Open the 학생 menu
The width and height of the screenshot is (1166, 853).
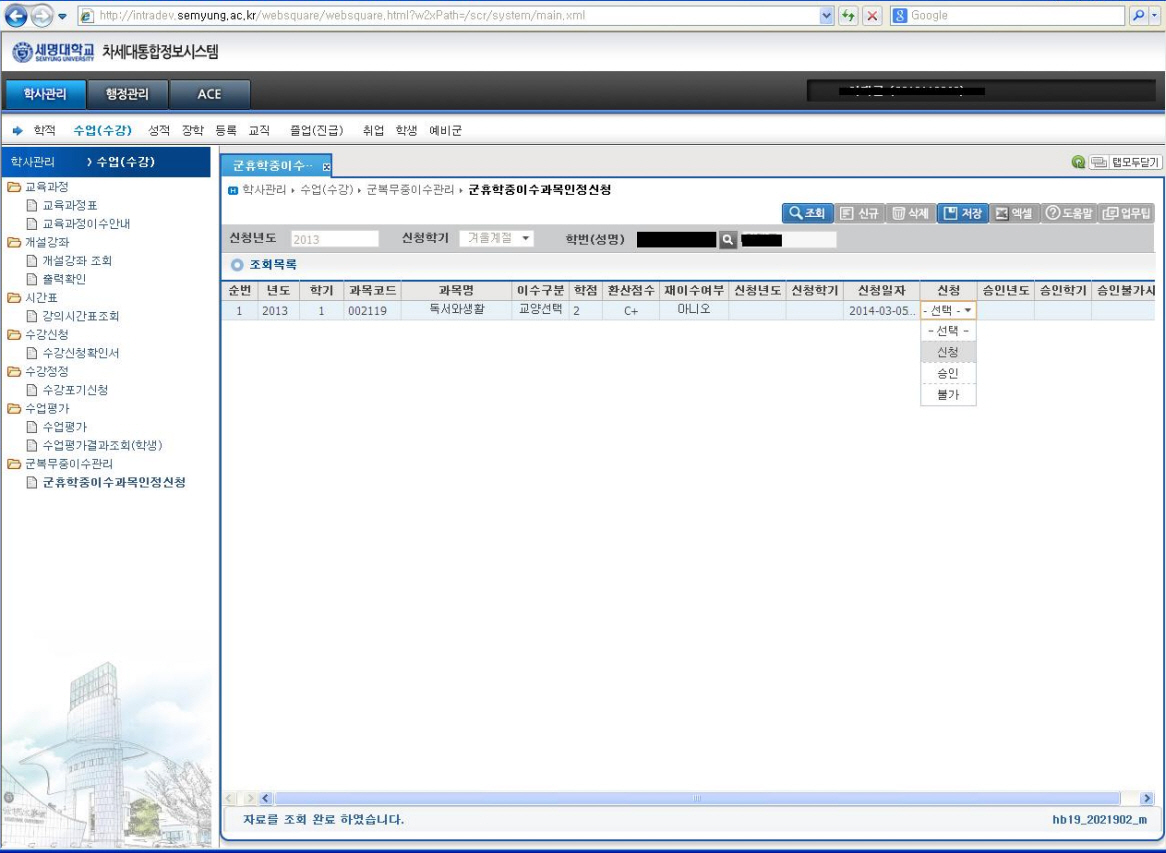(x=406, y=131)
